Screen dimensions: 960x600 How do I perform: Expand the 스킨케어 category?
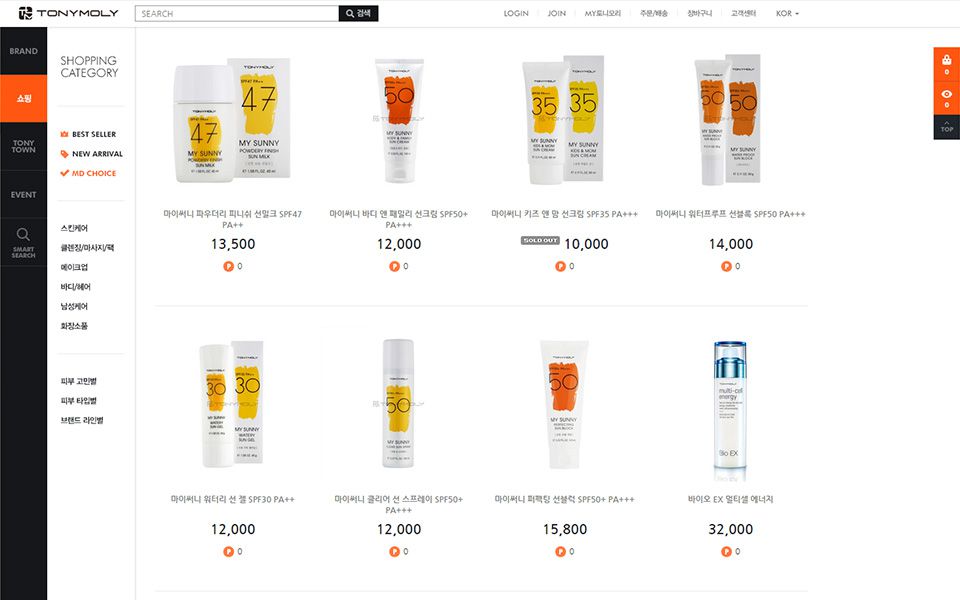coord(74,228)
